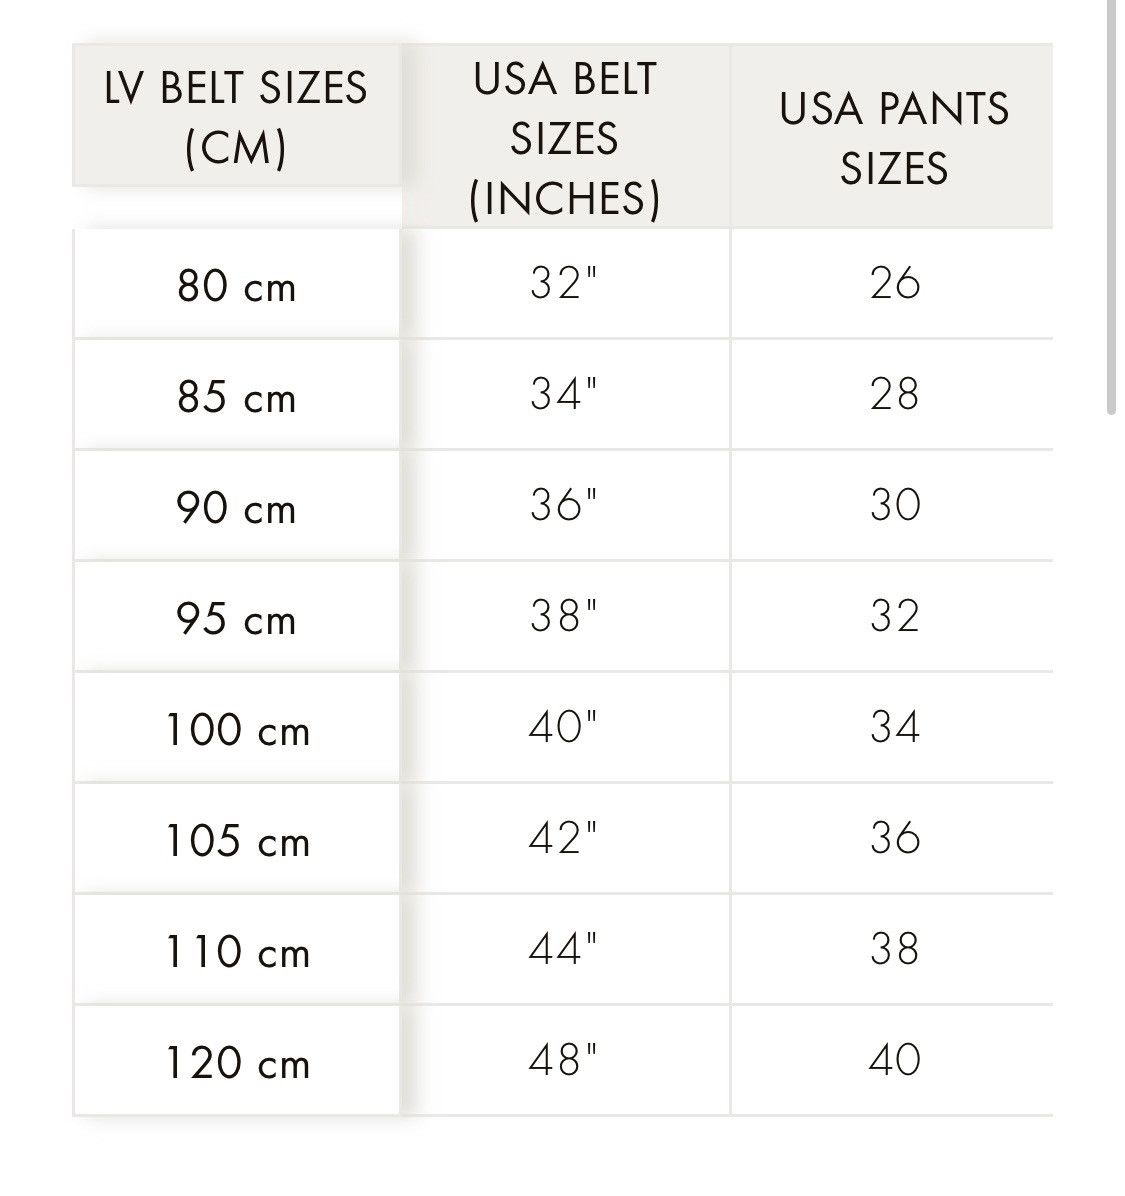Click pants size 26 cell
This screenshot has width=1125, height=1196.
click(892, 284)
